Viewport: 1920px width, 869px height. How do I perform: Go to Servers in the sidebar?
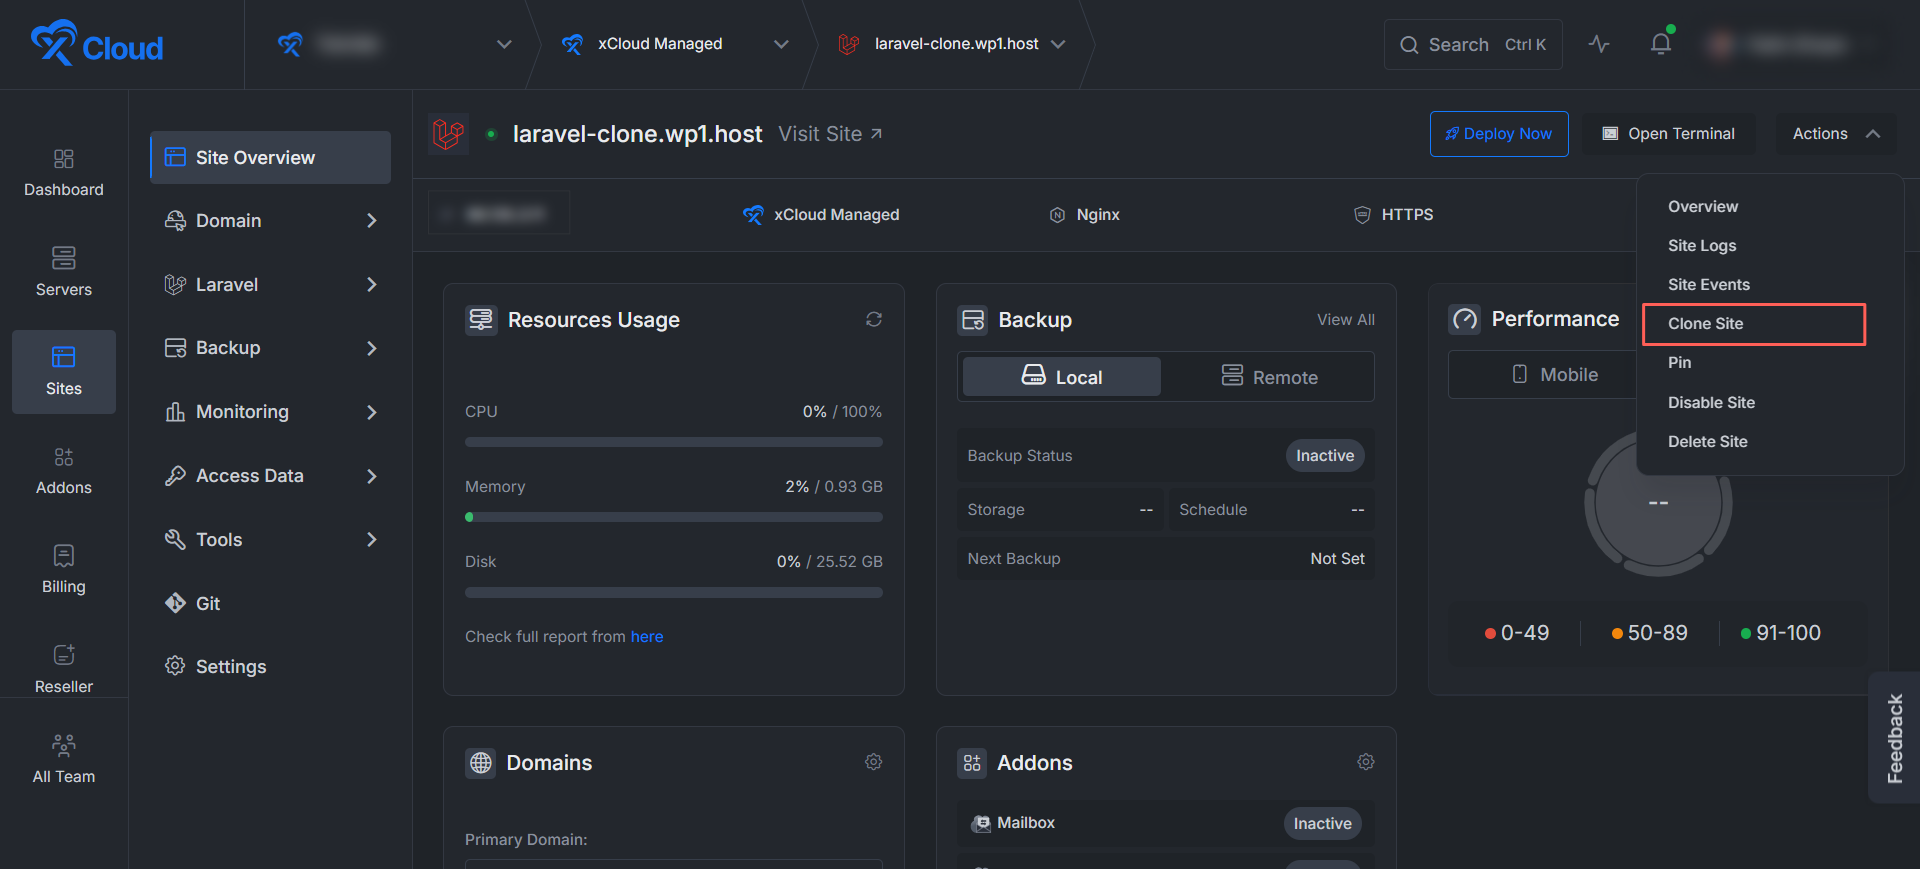pyautogui.click(x=64, y=271)
